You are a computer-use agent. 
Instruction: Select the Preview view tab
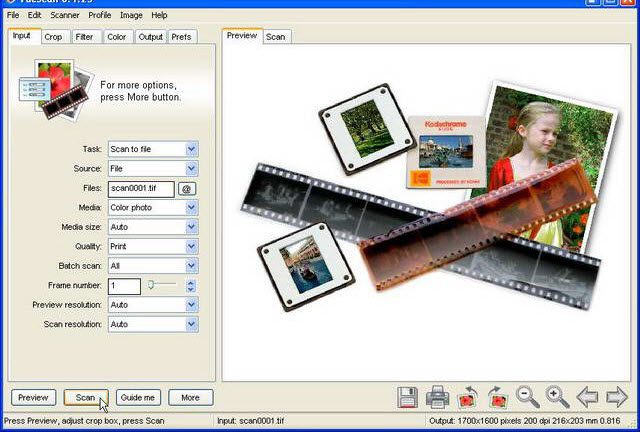click(242, 36)
